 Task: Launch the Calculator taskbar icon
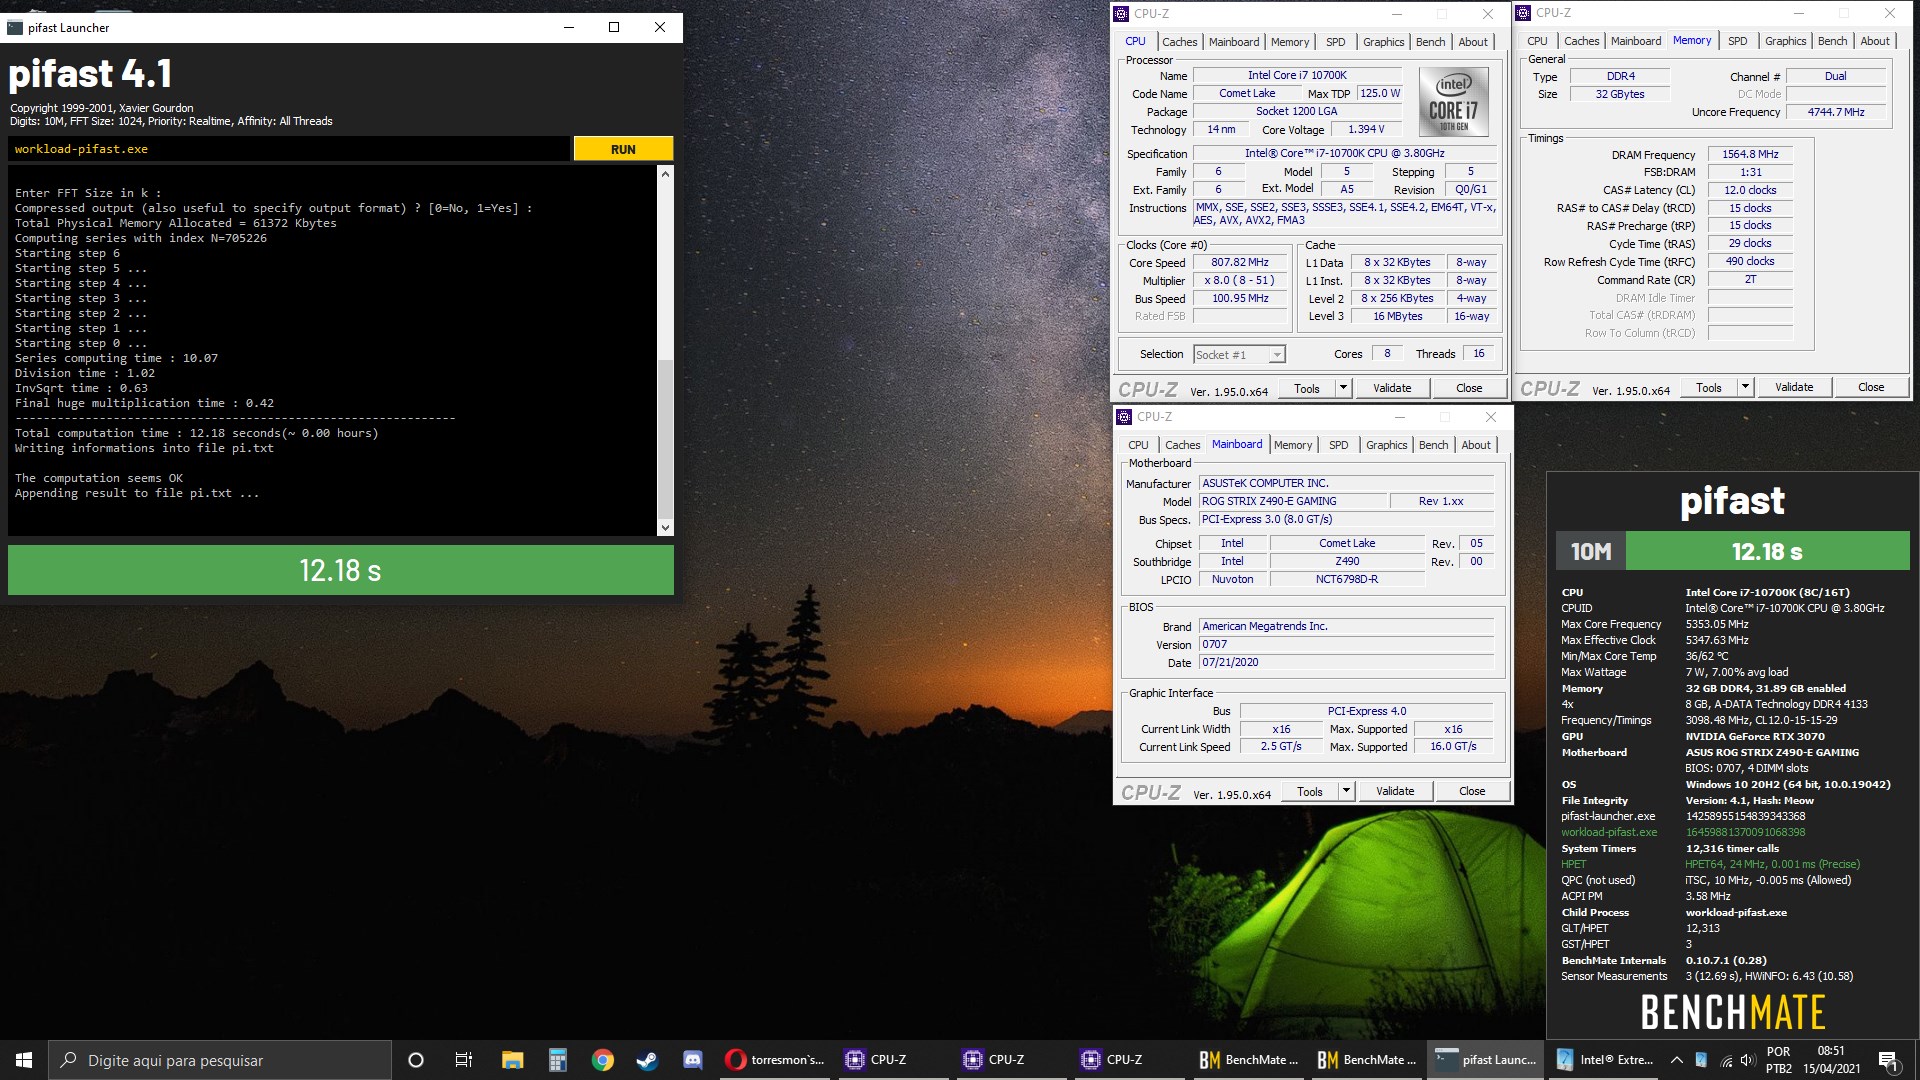tap(557, 1060)
